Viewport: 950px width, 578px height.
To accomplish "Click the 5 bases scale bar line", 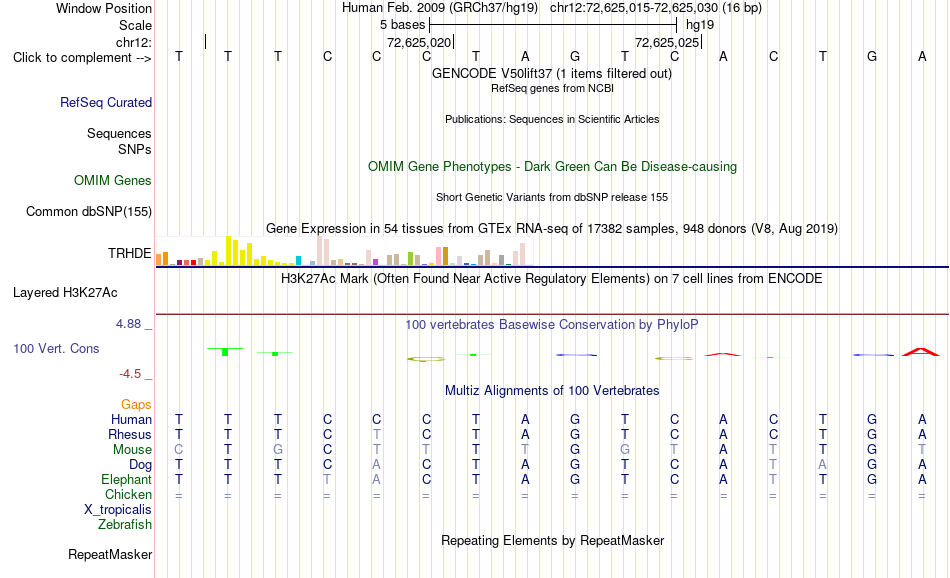I will tap(553, 25).
